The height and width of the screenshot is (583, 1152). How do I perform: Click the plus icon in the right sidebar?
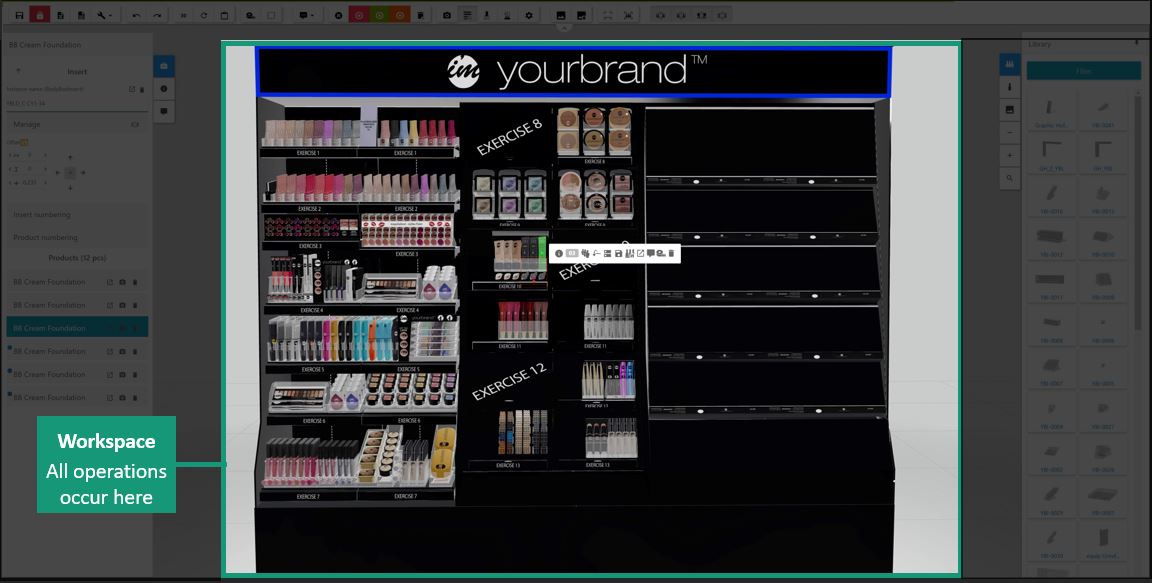click(x=1010, y=155)
